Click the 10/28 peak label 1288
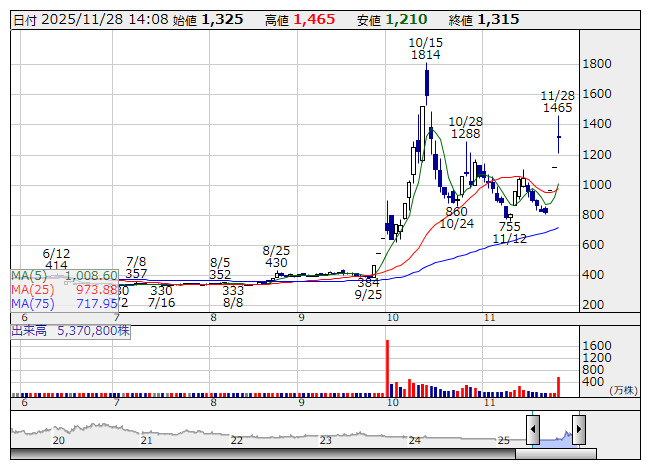Viewport: 653px width, 470px height. [465, 133]
